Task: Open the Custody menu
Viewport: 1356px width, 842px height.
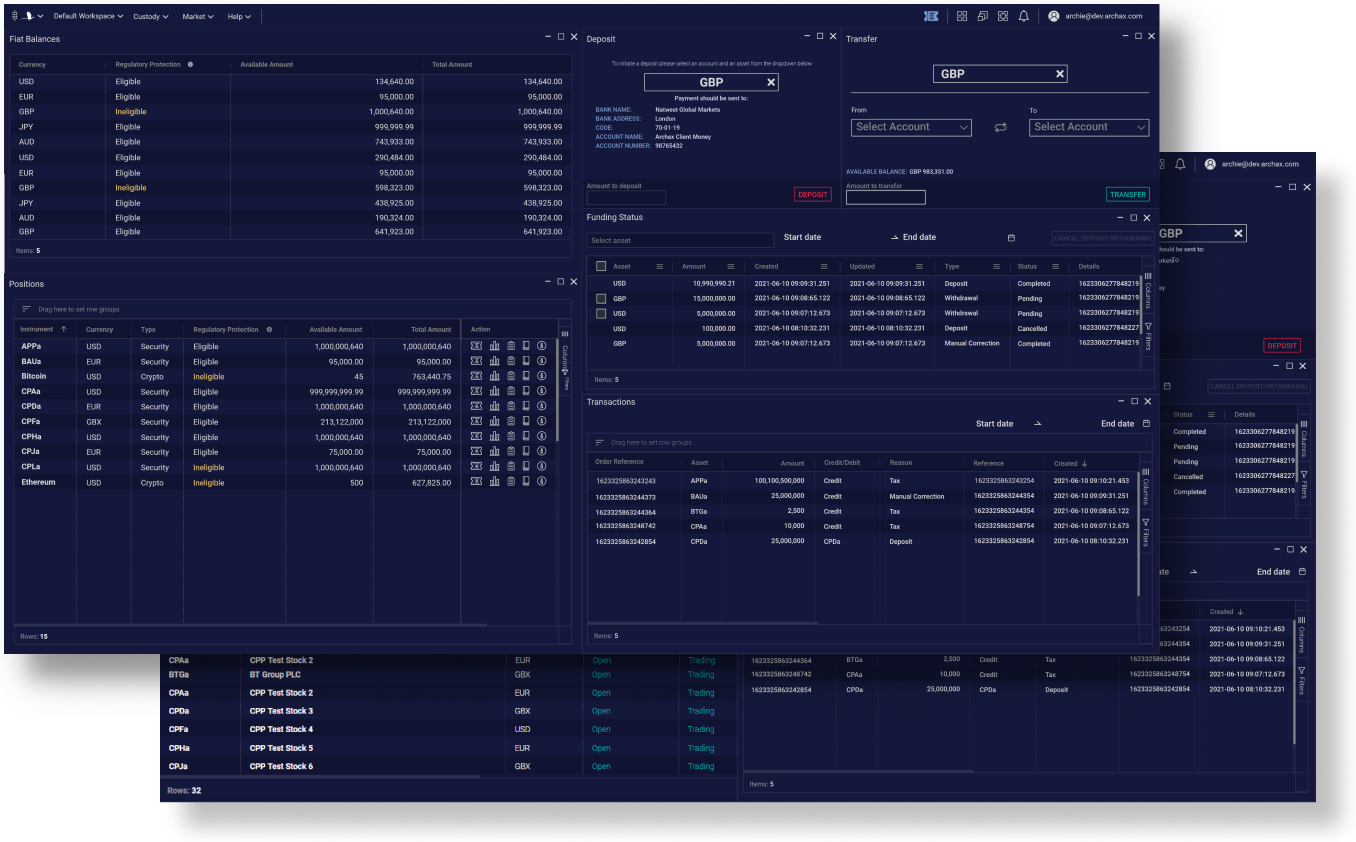Action: [151, 16]
